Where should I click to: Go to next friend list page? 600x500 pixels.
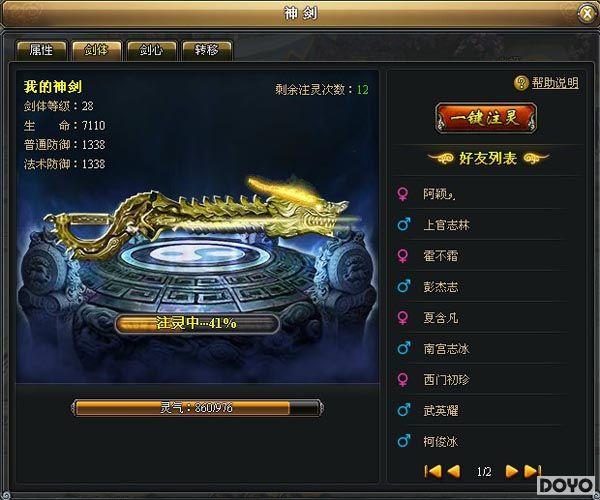coord(512,471)
